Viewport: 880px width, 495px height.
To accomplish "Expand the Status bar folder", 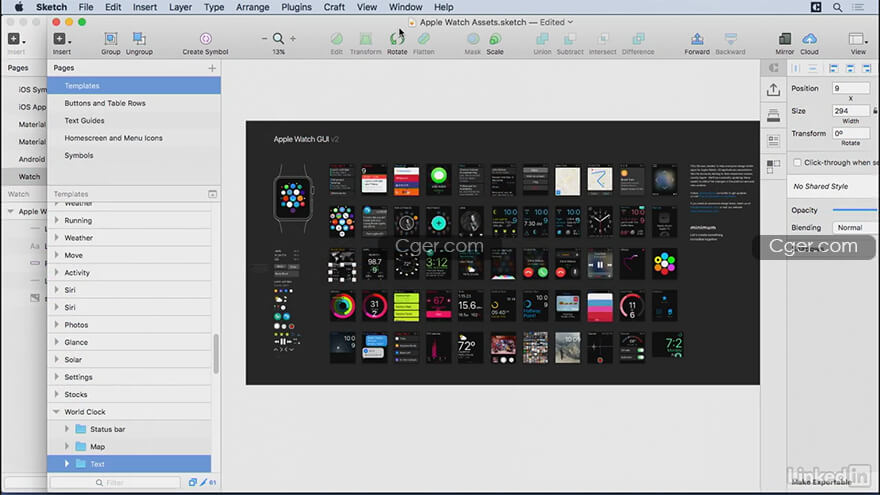I will [67, 429].
